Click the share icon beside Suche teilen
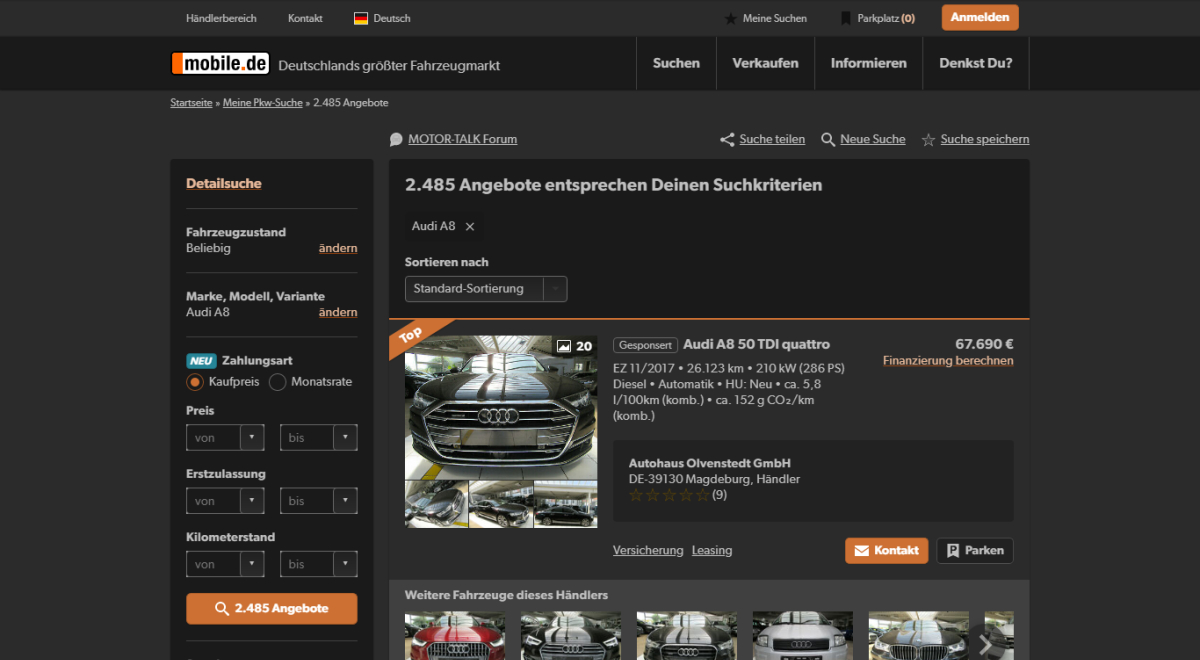Screen dimensions: 1200x660 727,140
